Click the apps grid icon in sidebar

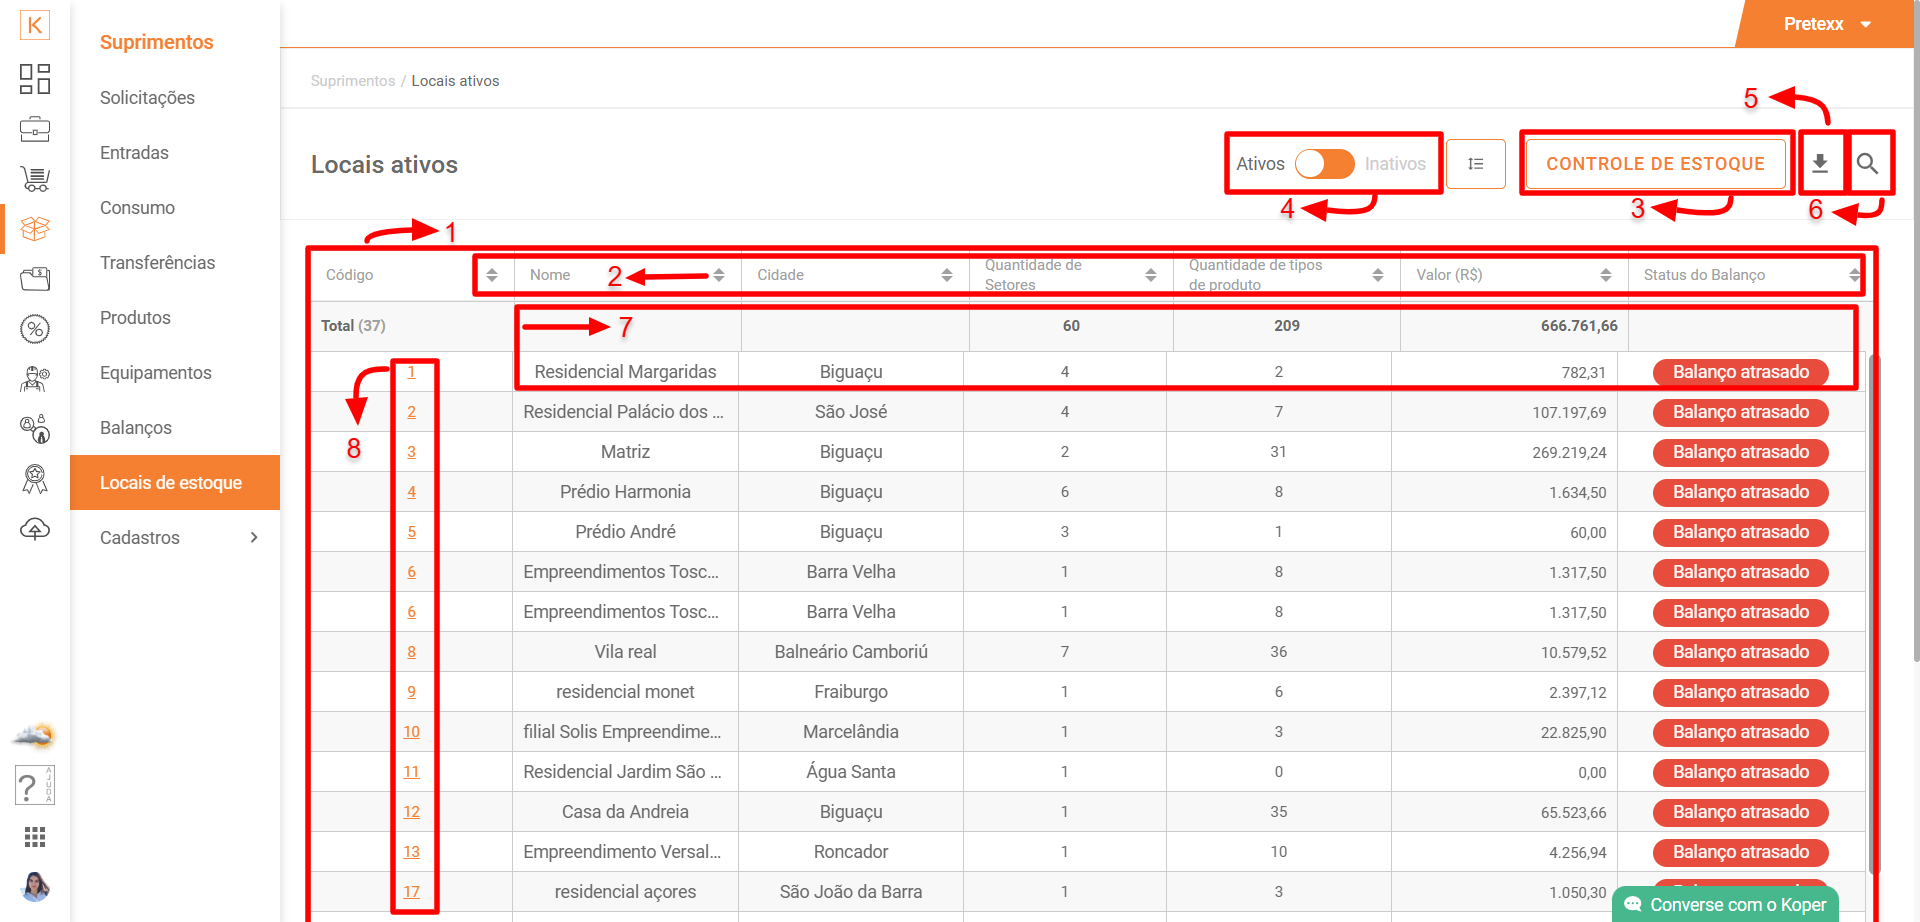tap(35, 837)
